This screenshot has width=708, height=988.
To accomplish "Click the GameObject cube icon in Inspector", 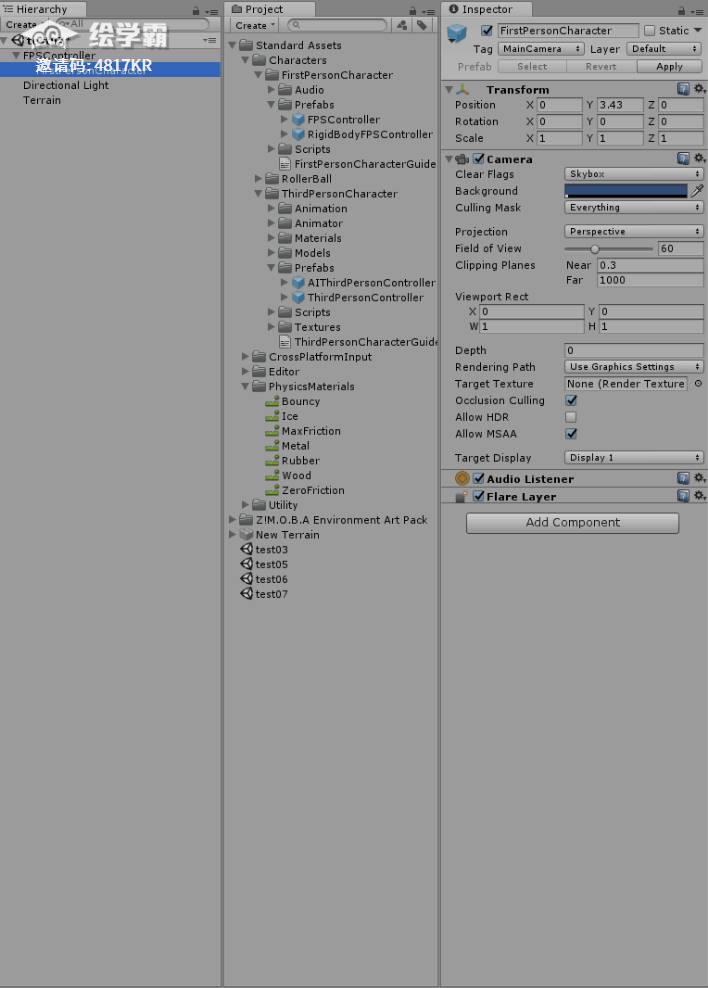I will click(457, 33).
